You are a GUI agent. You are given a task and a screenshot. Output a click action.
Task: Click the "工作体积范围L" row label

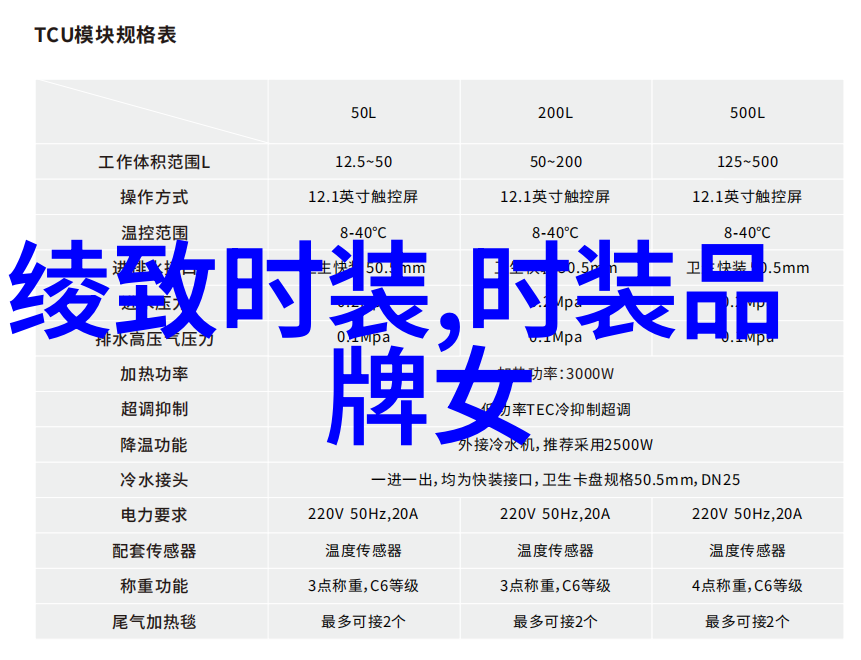pos(154,162)
